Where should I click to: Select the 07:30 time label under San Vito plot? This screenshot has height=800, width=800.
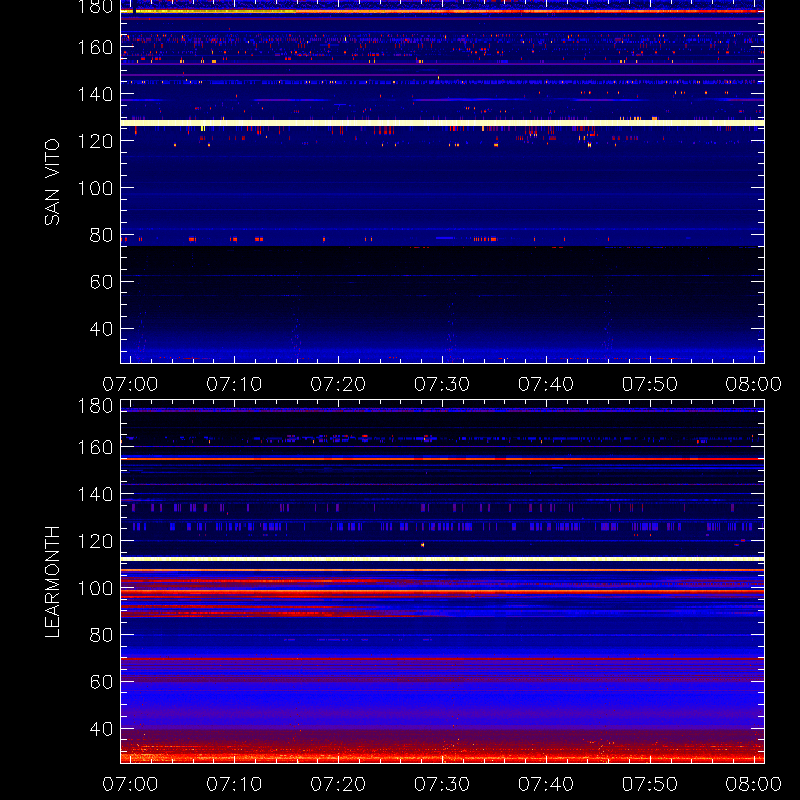click(x=442, y=384)
